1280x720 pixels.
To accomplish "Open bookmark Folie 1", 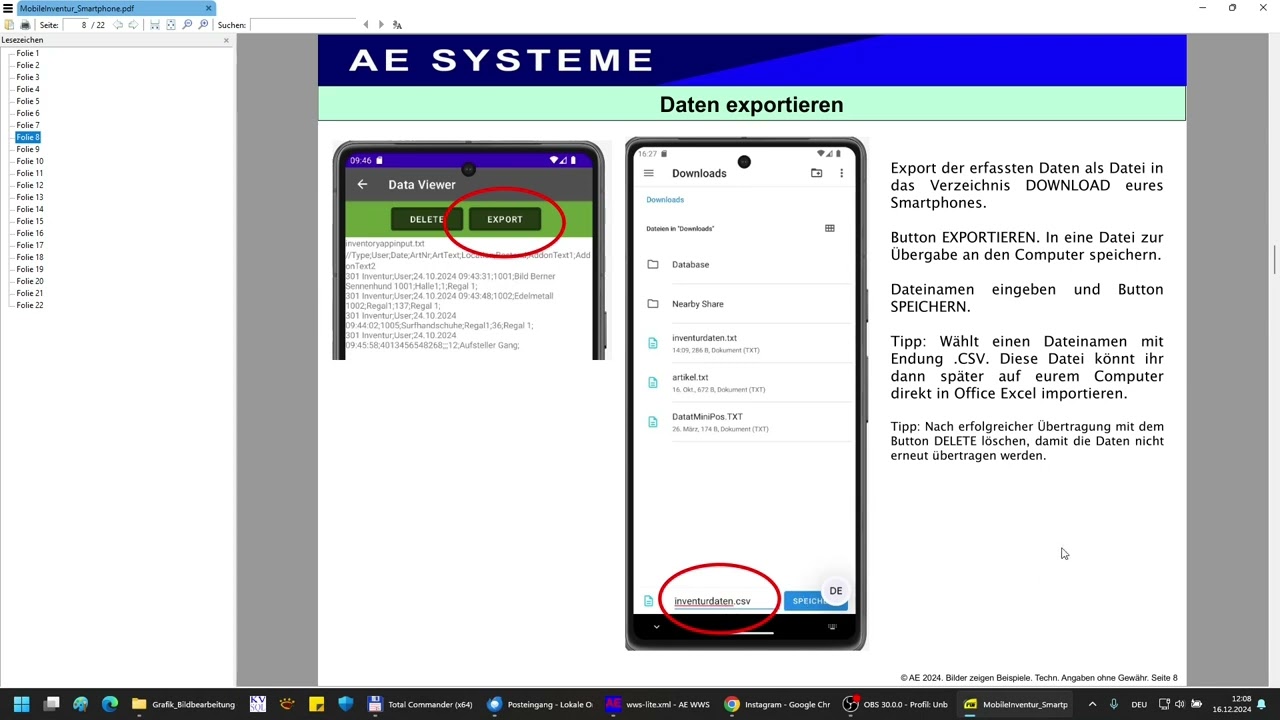I will [x=28, y=53].
